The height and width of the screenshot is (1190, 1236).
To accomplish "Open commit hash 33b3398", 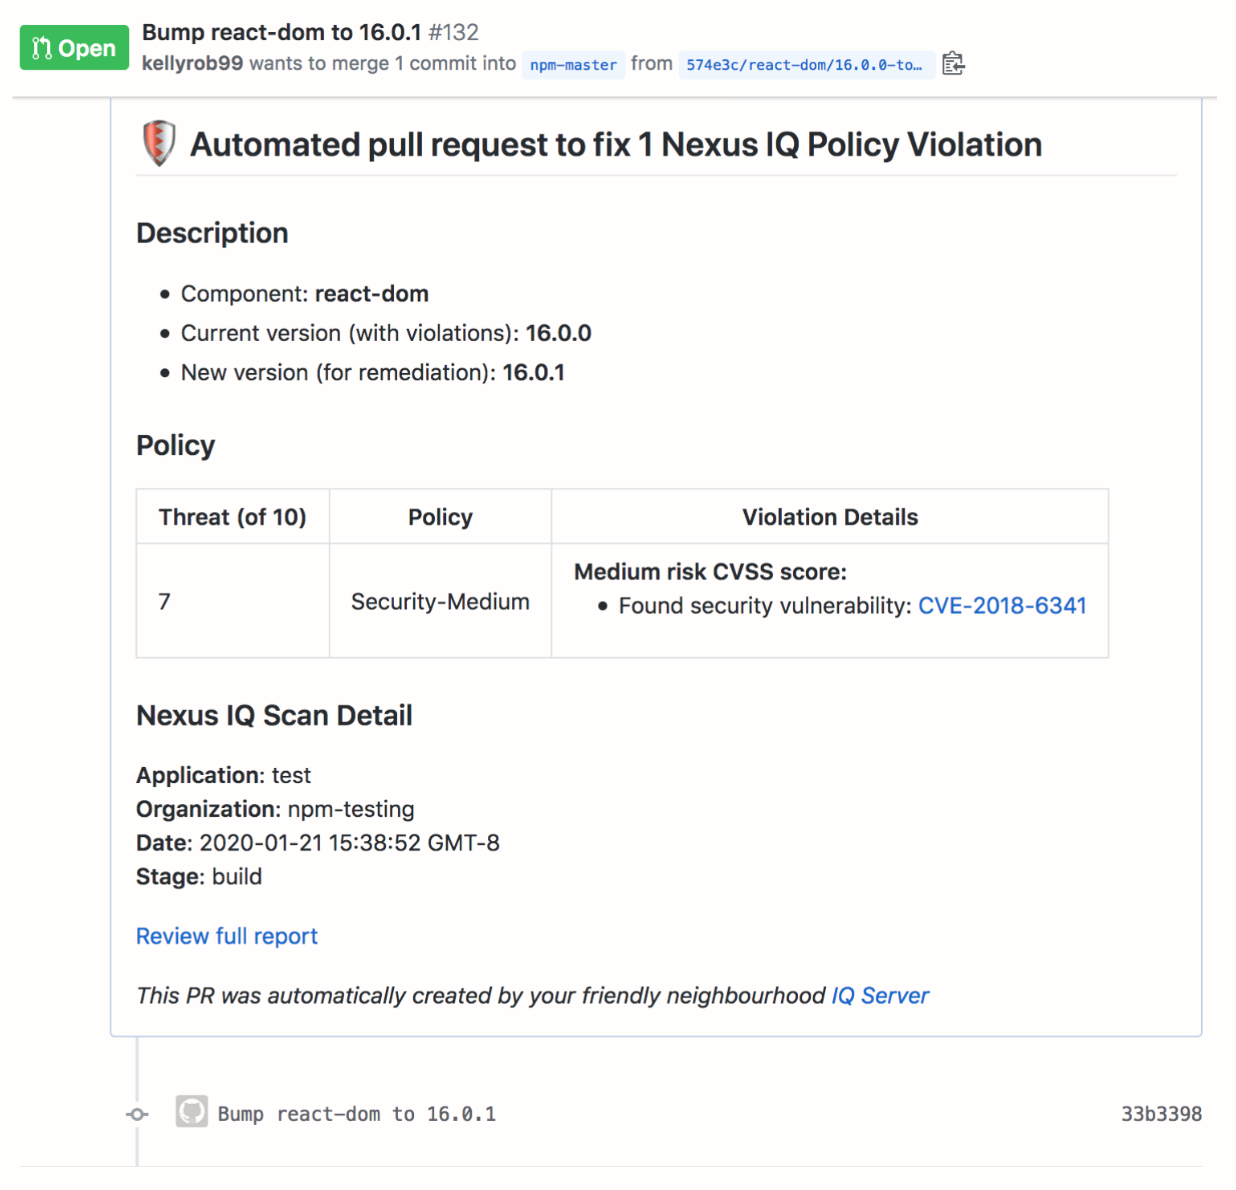I will 1160,1114.
